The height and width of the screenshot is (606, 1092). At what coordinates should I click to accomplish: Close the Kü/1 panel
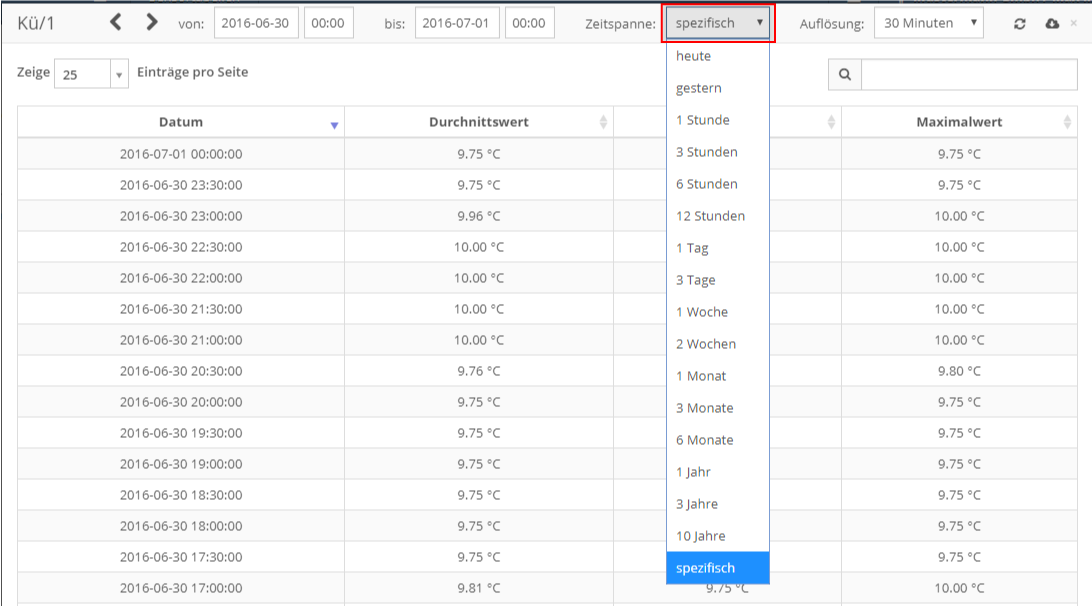point(1074,23)
